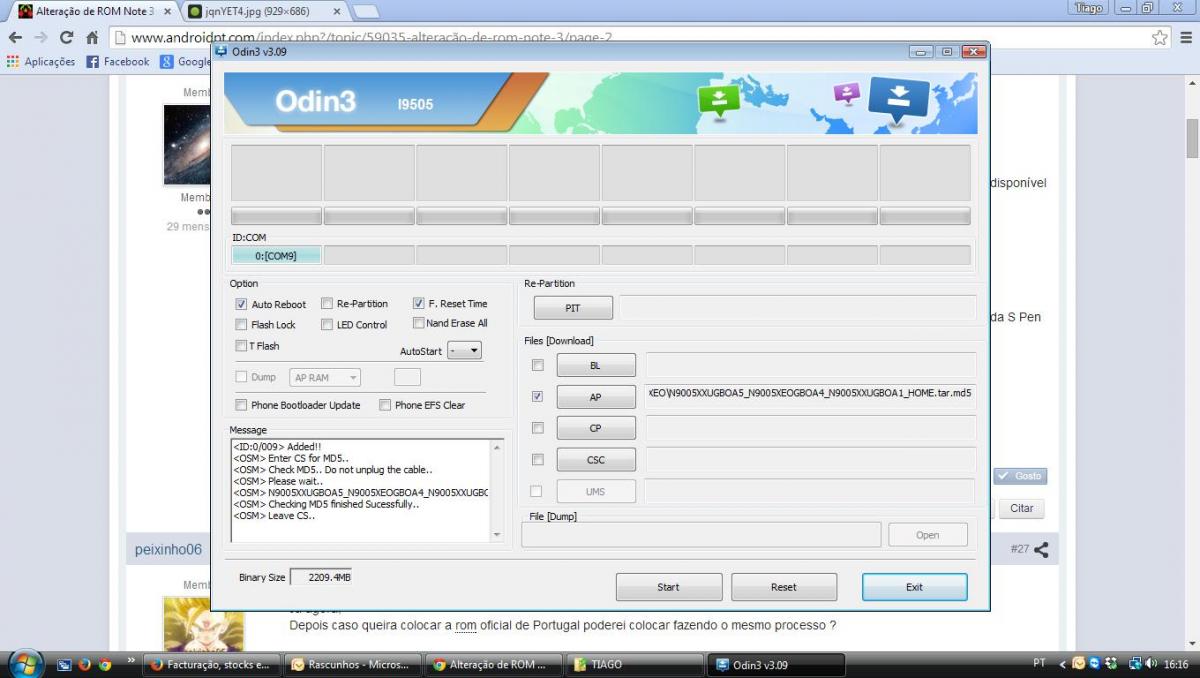Tick Nand Erase All checkbox

tap(418, 323)
